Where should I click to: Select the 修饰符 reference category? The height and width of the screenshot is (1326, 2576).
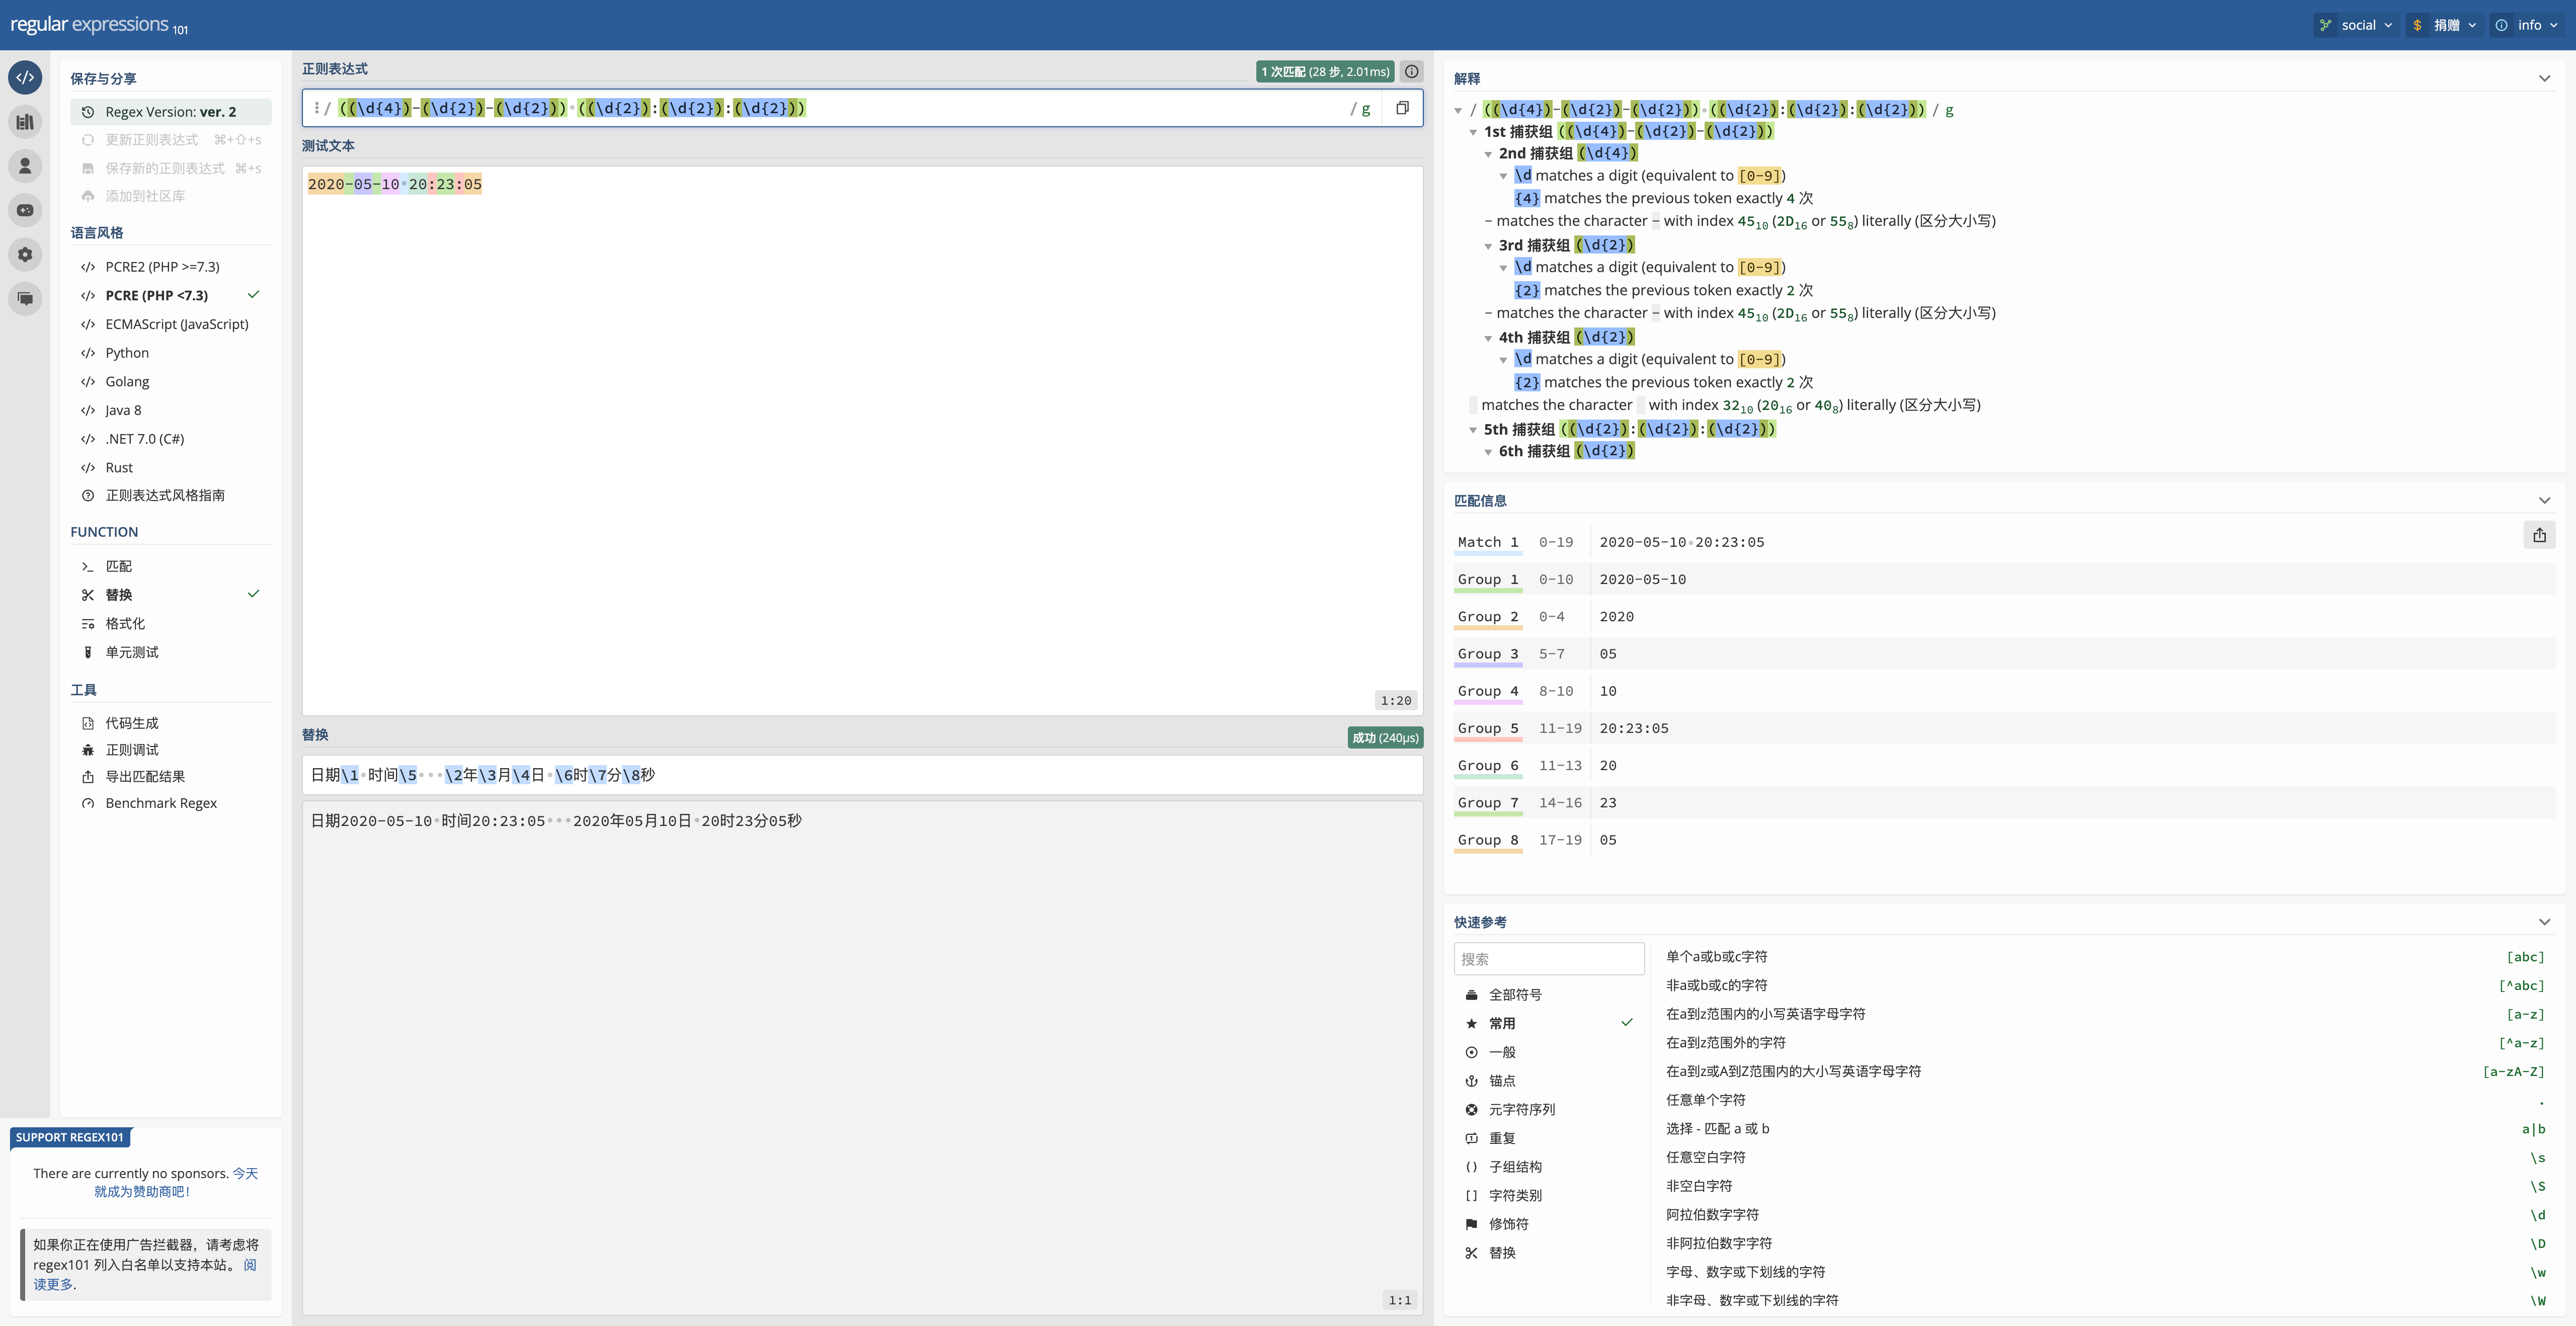[x=1548, y=1224]
